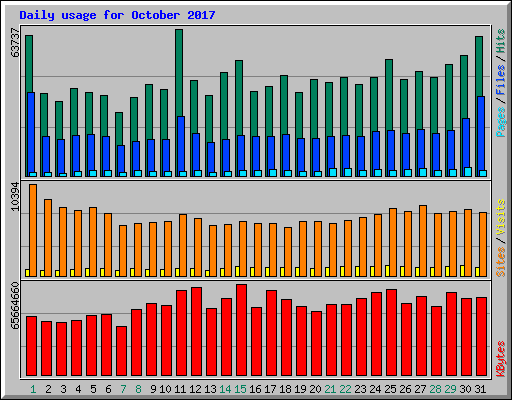Click day 5 on the x-axis
Image resolution: width=512 pixels, height=400 pixels.
93,389
